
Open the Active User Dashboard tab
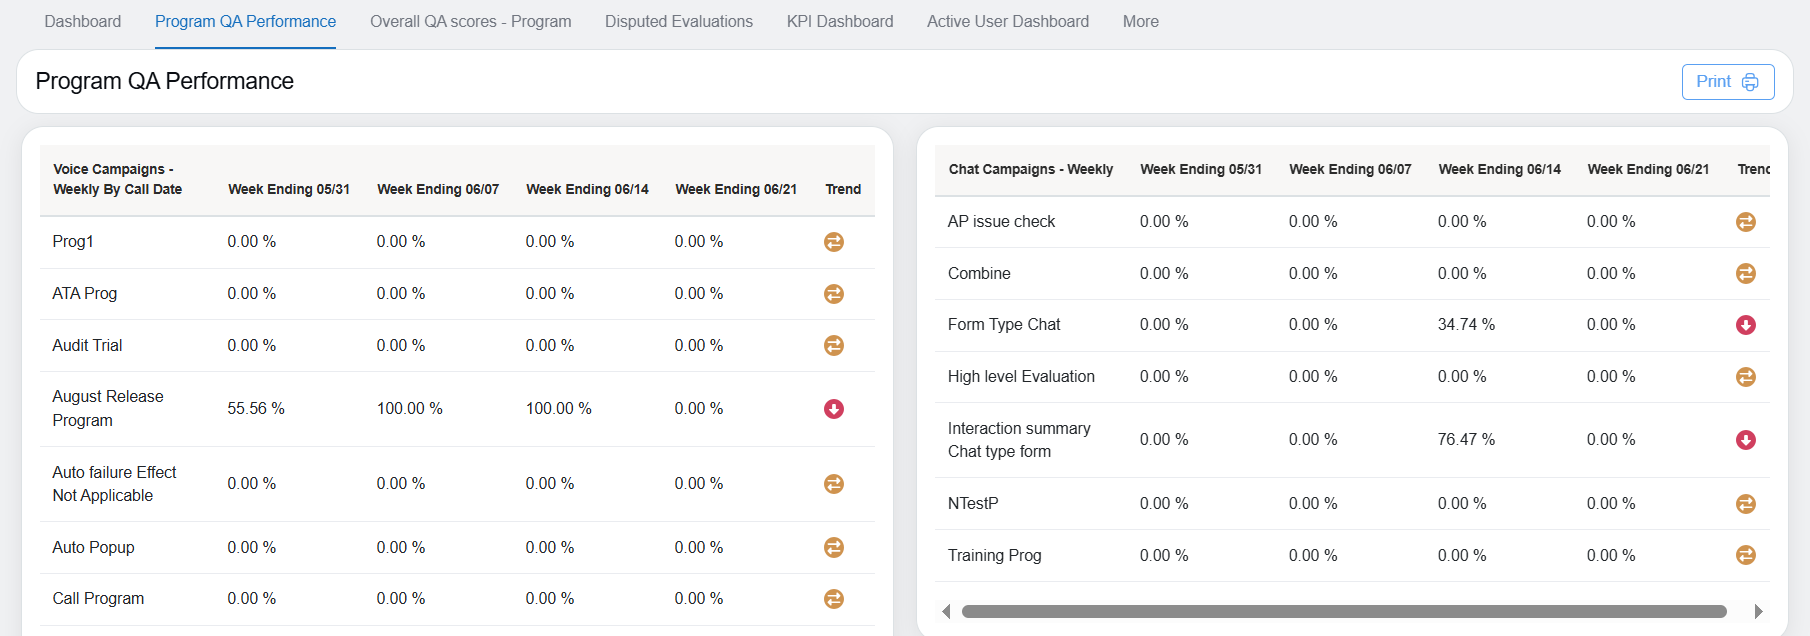[1007, 22]
